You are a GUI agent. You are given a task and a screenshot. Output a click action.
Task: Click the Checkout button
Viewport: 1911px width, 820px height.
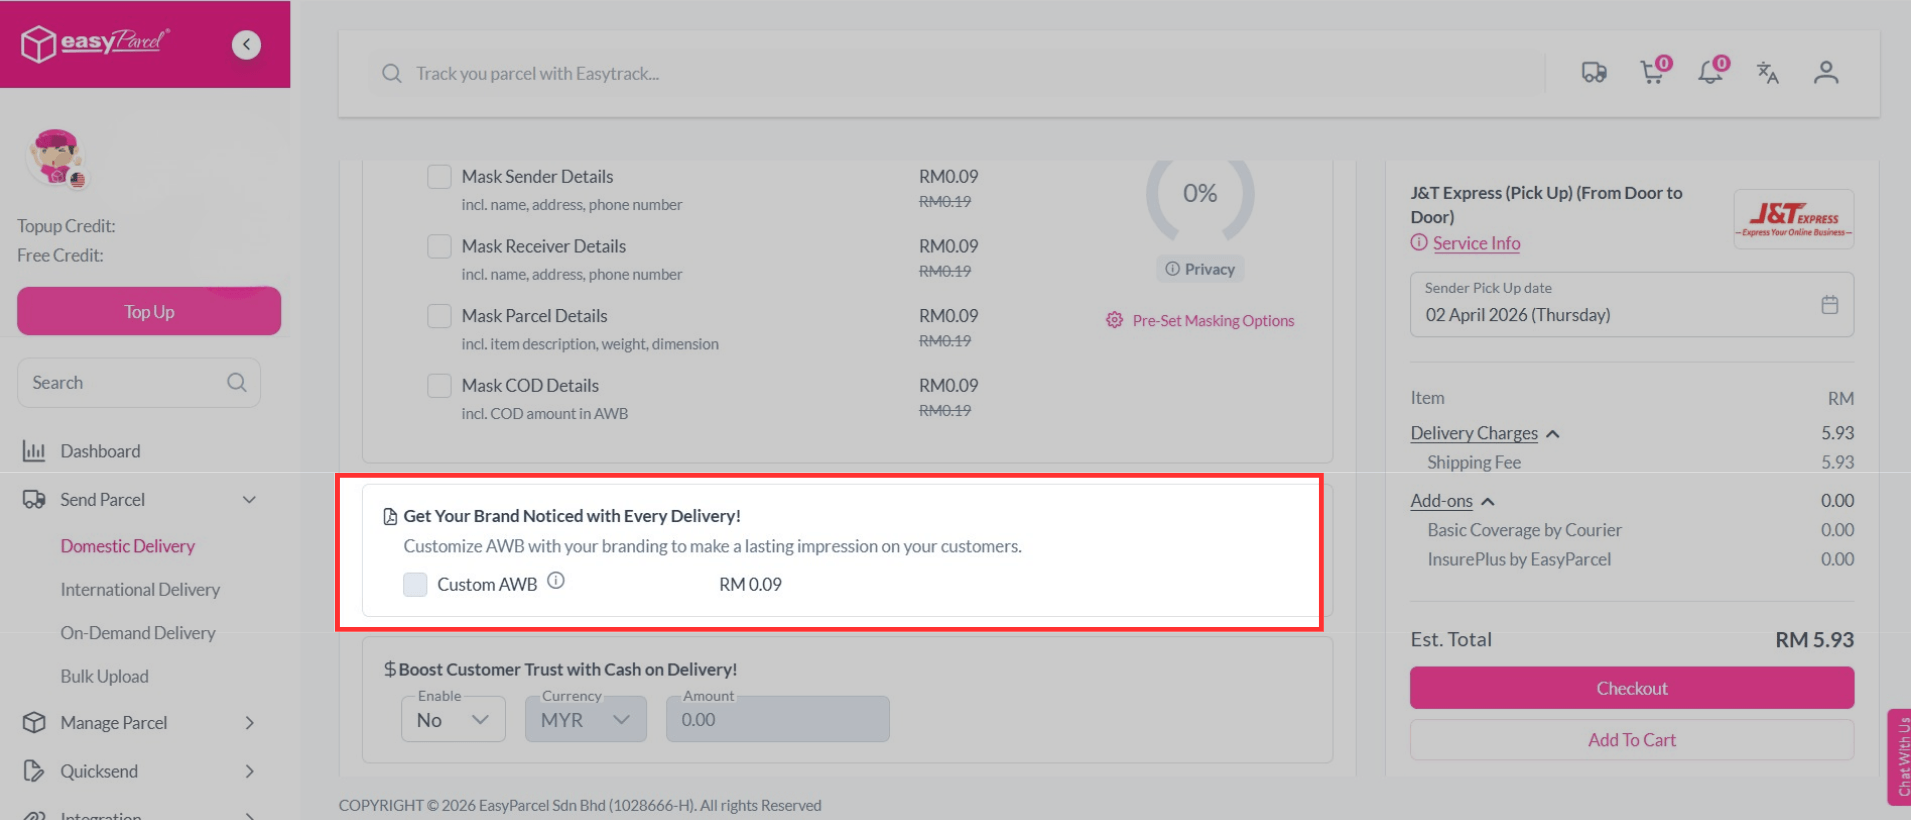[1631, 688]
